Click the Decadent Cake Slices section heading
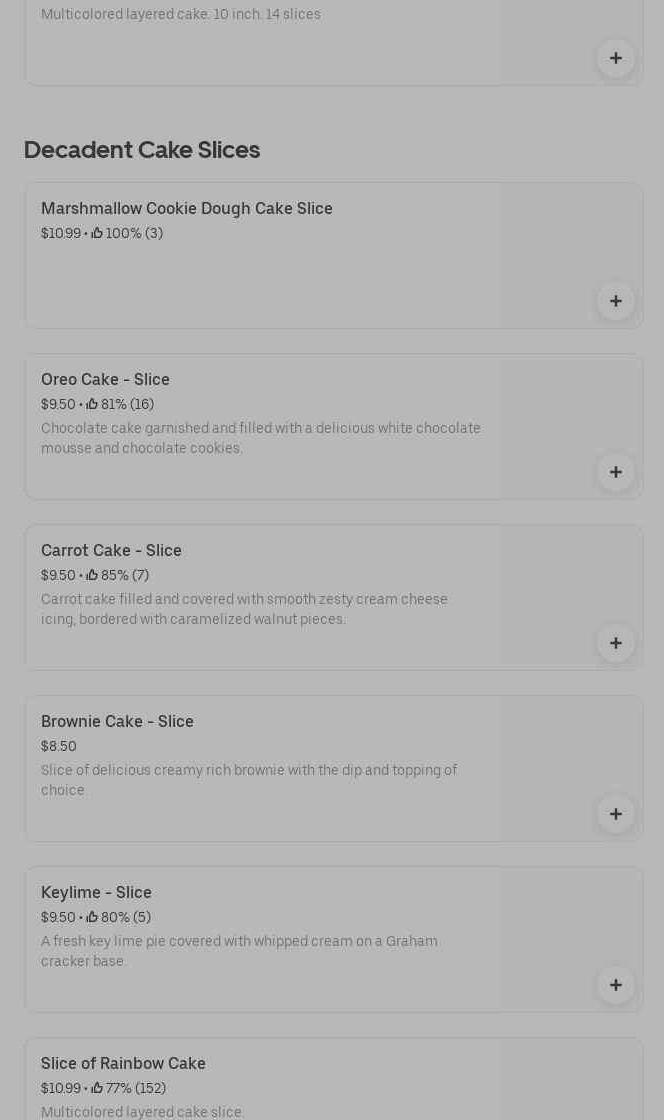Screen dimensions: 664x1120 (142, 150)
